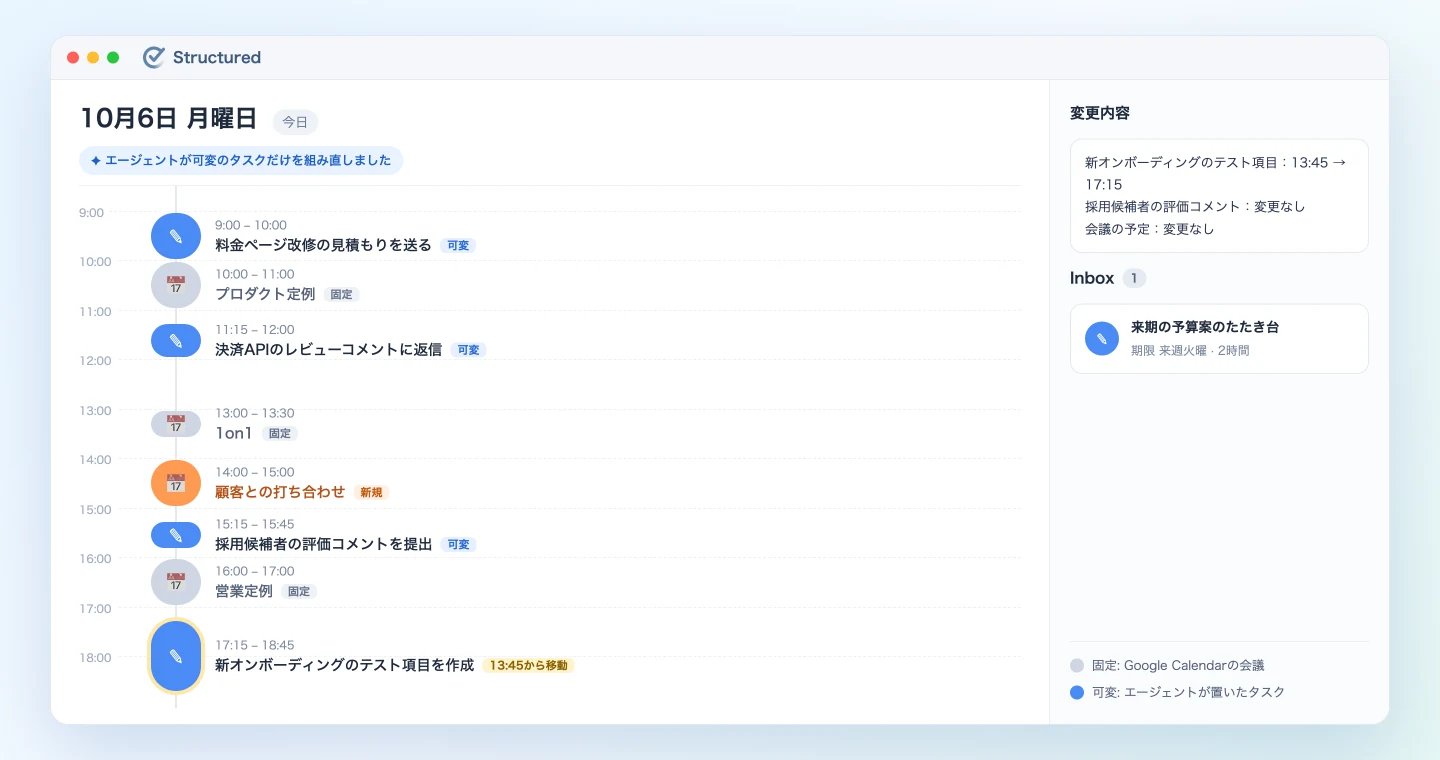Click 期限 来週火曜 · 2時間 inbox detail
This screenshot has height=760, width=1440.
[1190, 351]
